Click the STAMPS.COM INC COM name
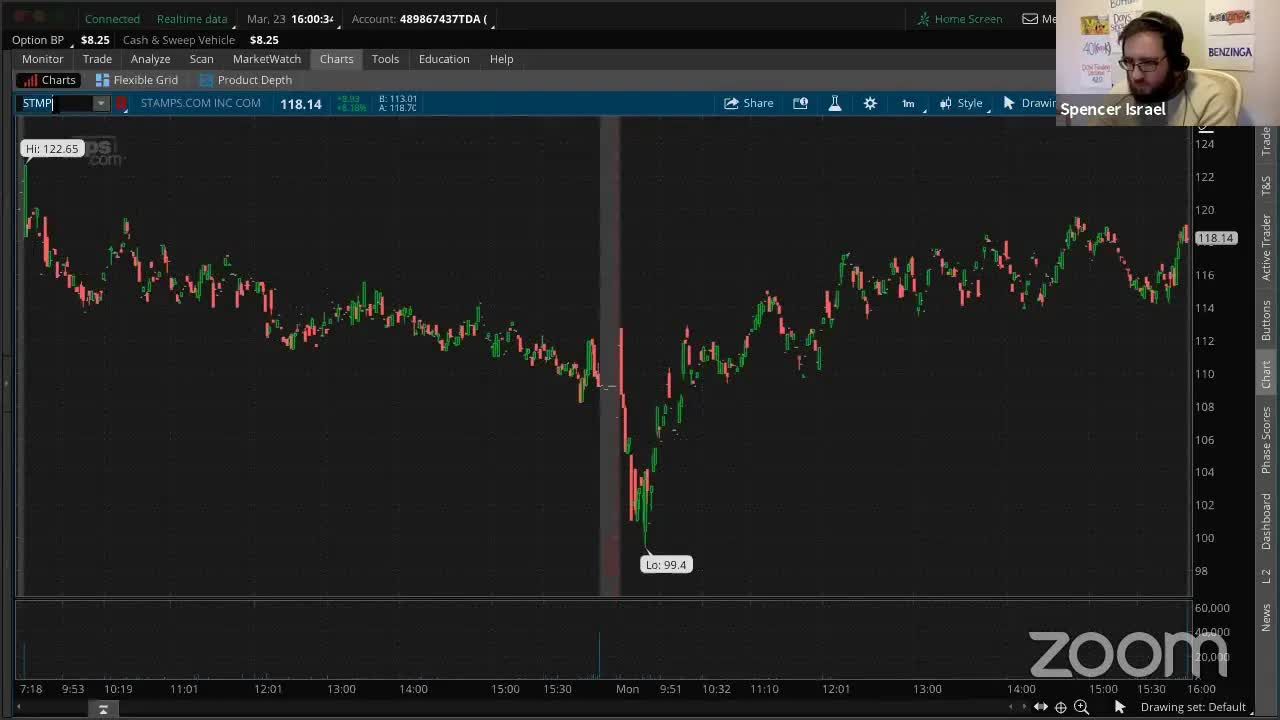The image size is (1280, 720). point(200,103)
